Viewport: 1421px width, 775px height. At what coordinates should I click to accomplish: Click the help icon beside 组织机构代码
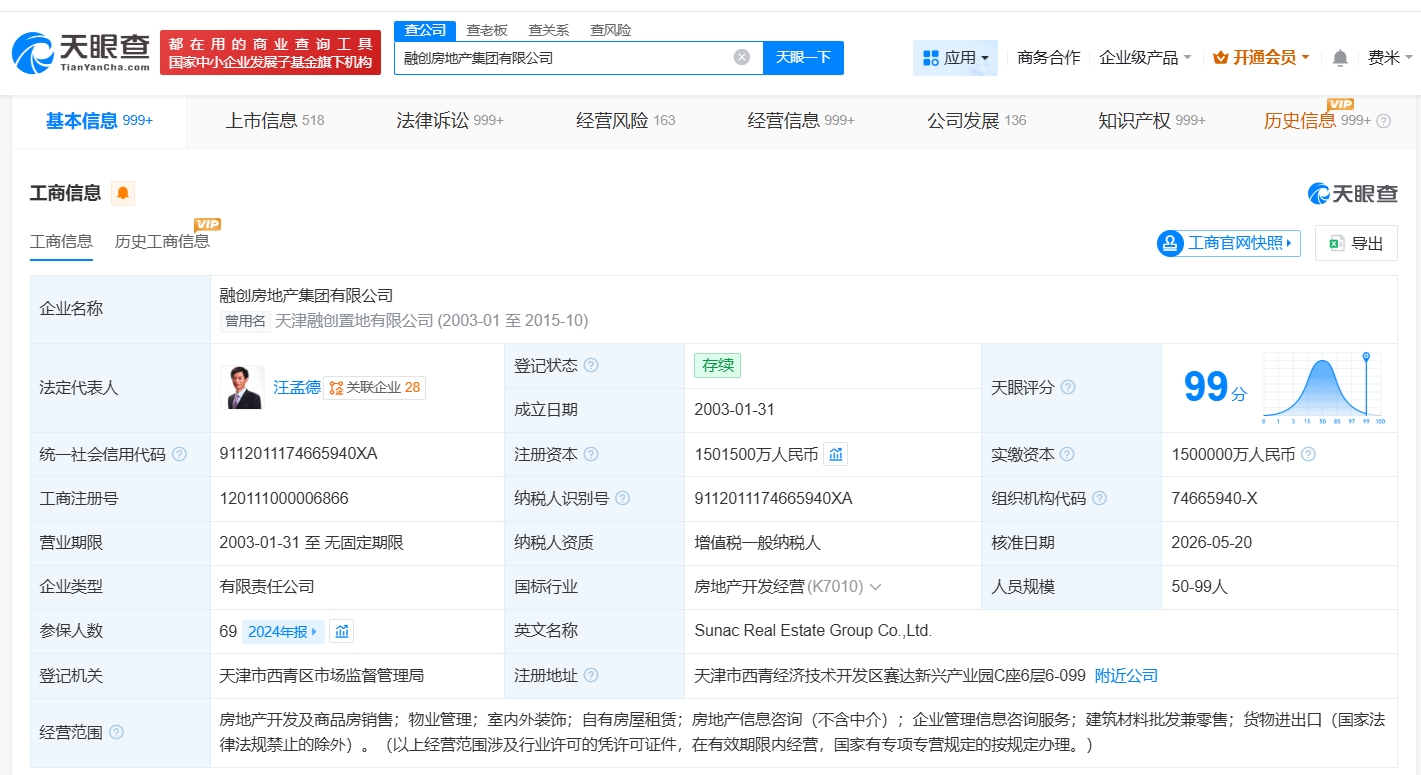click(1100, 498)
